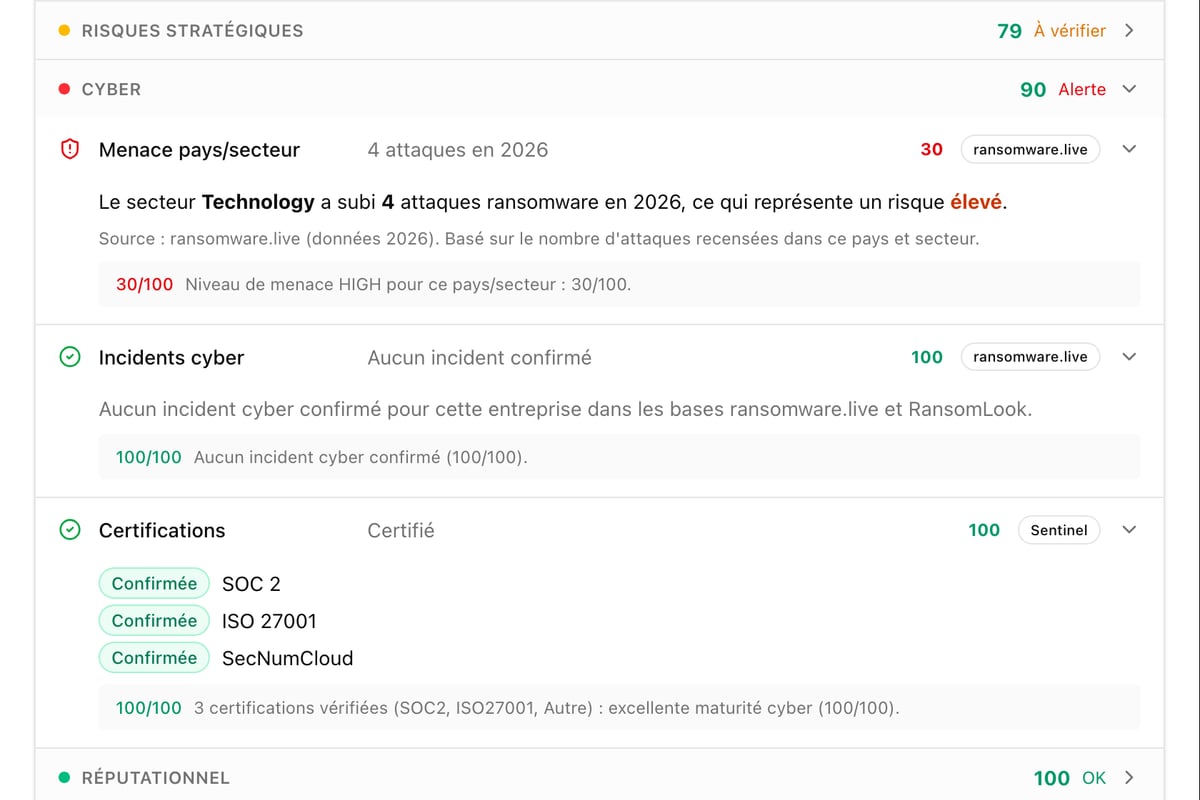Toggle the Confirmée badge for SOC 2
1200x800 pixels.
(x=154, y=583)
